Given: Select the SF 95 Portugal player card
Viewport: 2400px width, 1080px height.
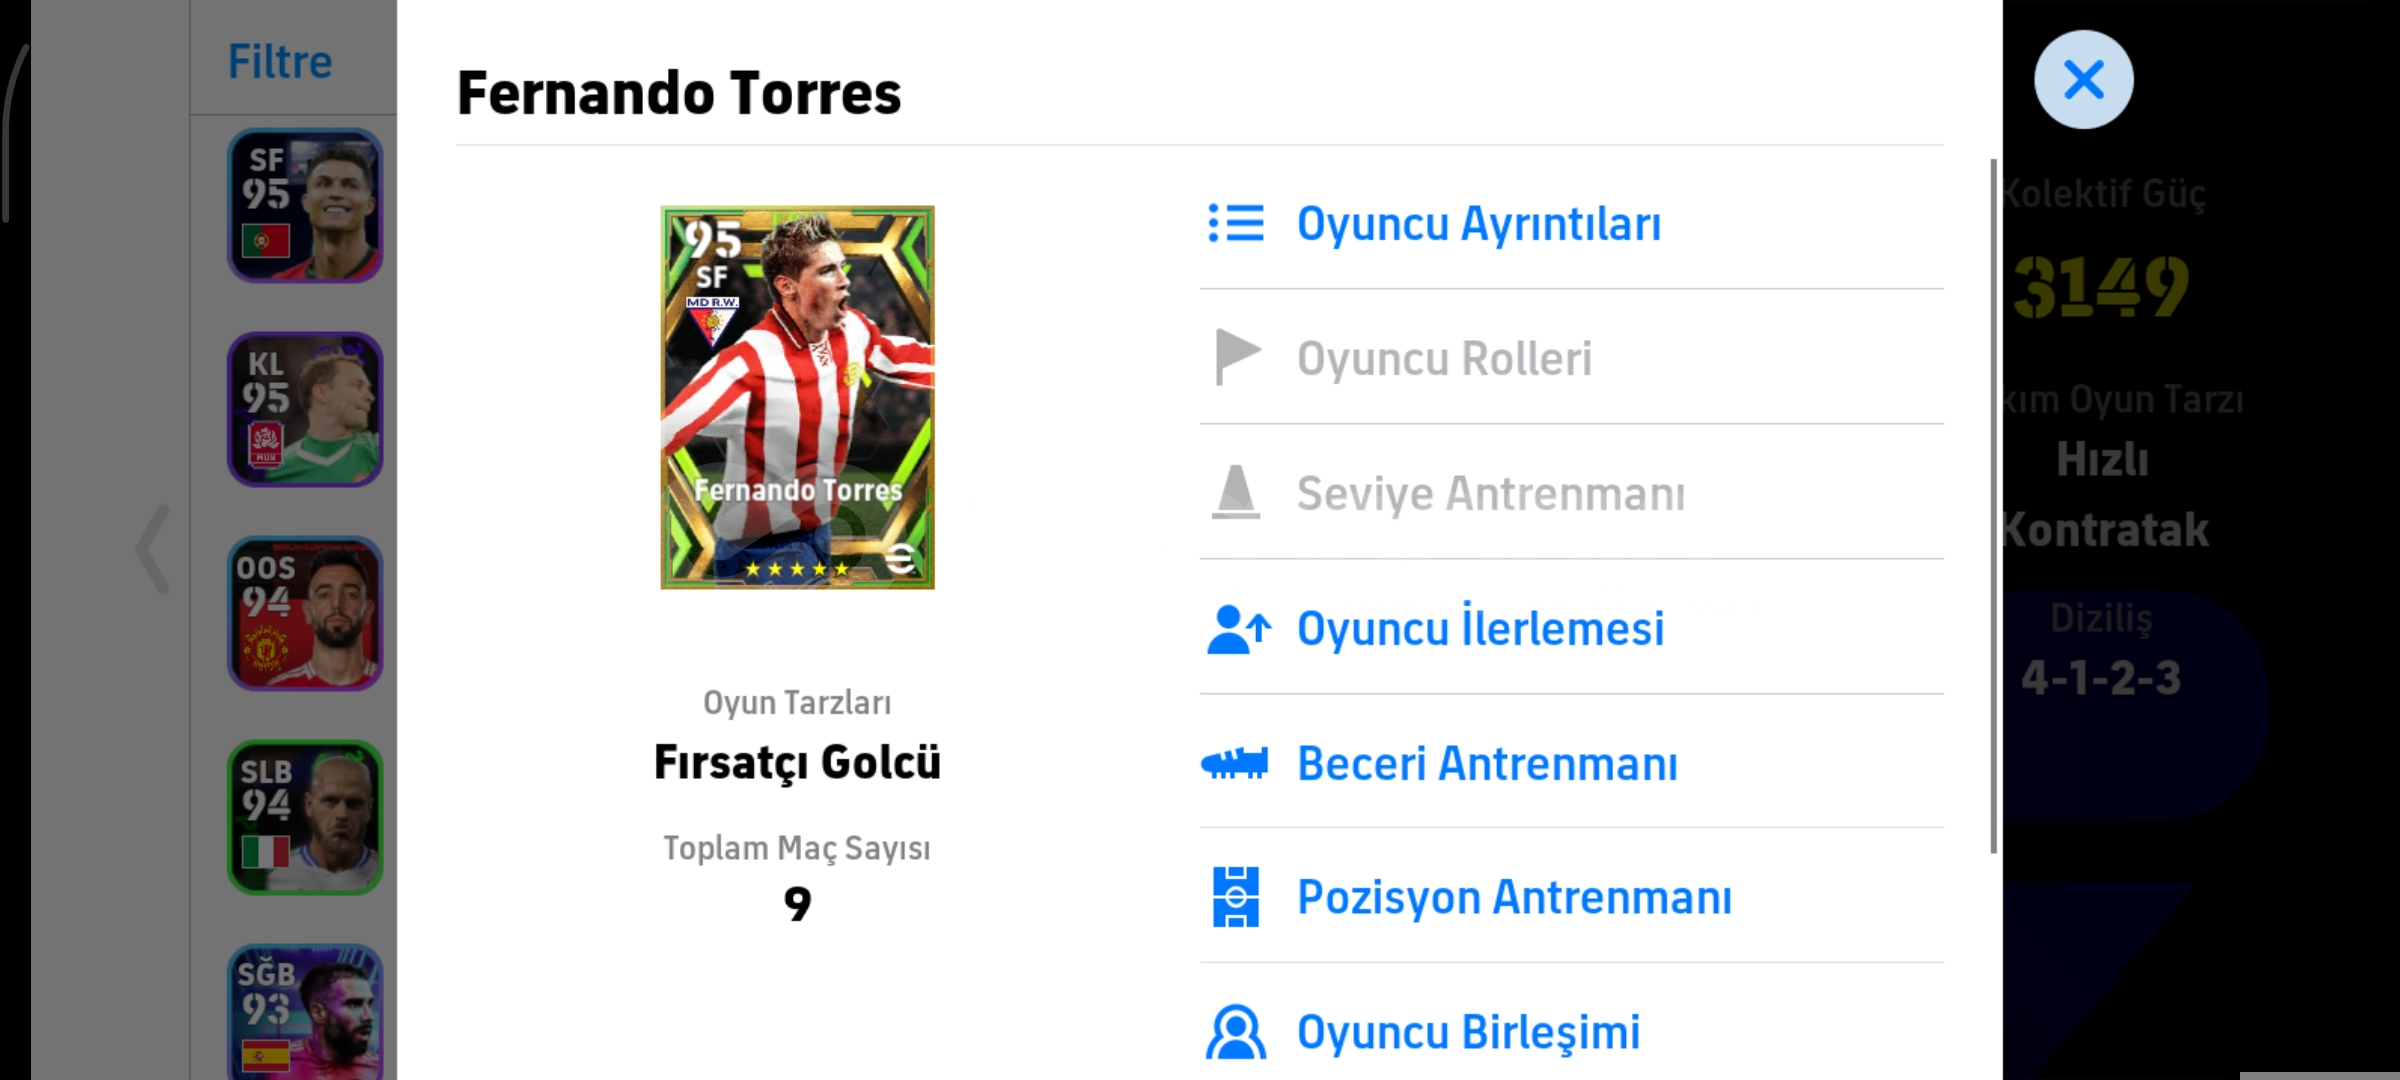Looking at the screenshot, I should [305, 206].
